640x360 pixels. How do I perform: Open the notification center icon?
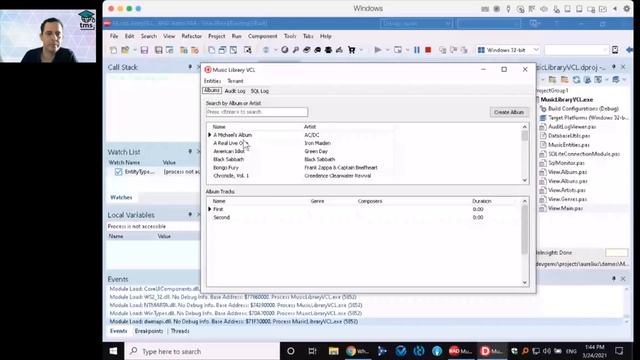(x=619, y=351)
